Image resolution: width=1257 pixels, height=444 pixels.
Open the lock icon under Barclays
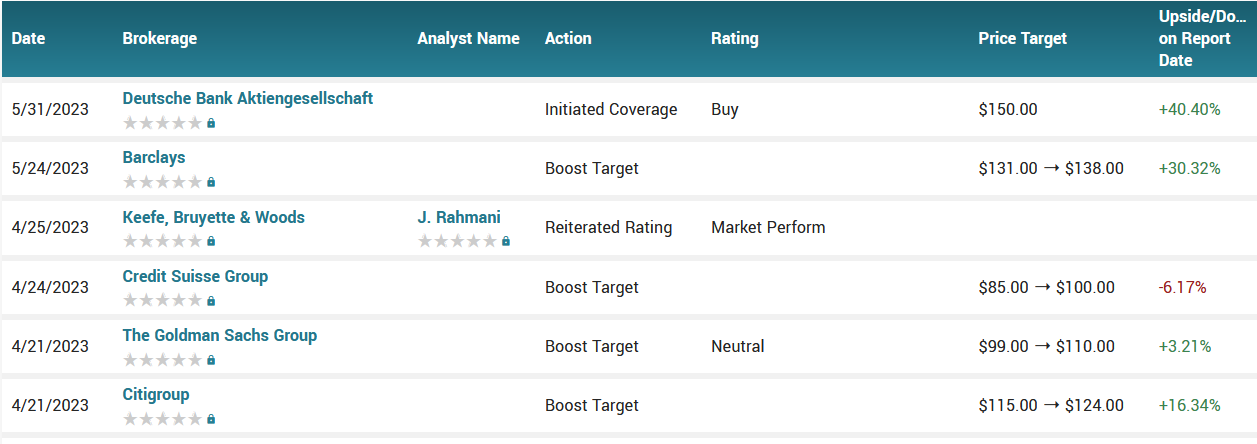coord(211,183)
